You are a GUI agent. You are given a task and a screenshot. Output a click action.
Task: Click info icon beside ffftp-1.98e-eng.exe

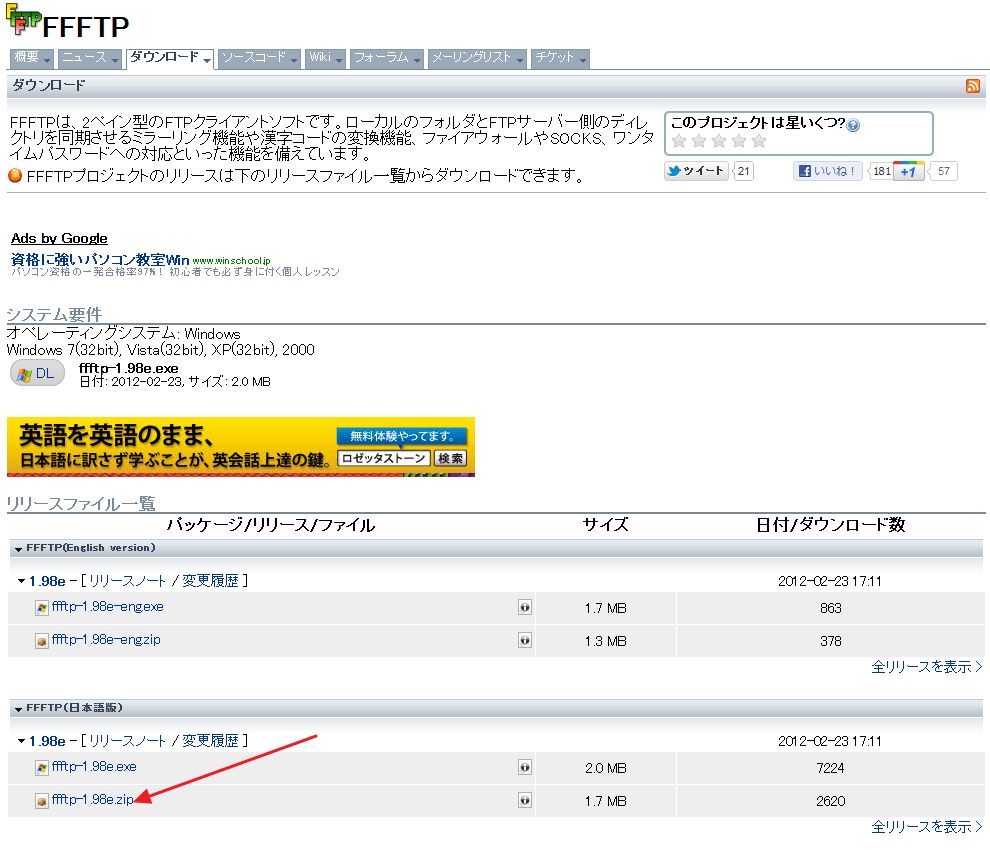(525, 607)
